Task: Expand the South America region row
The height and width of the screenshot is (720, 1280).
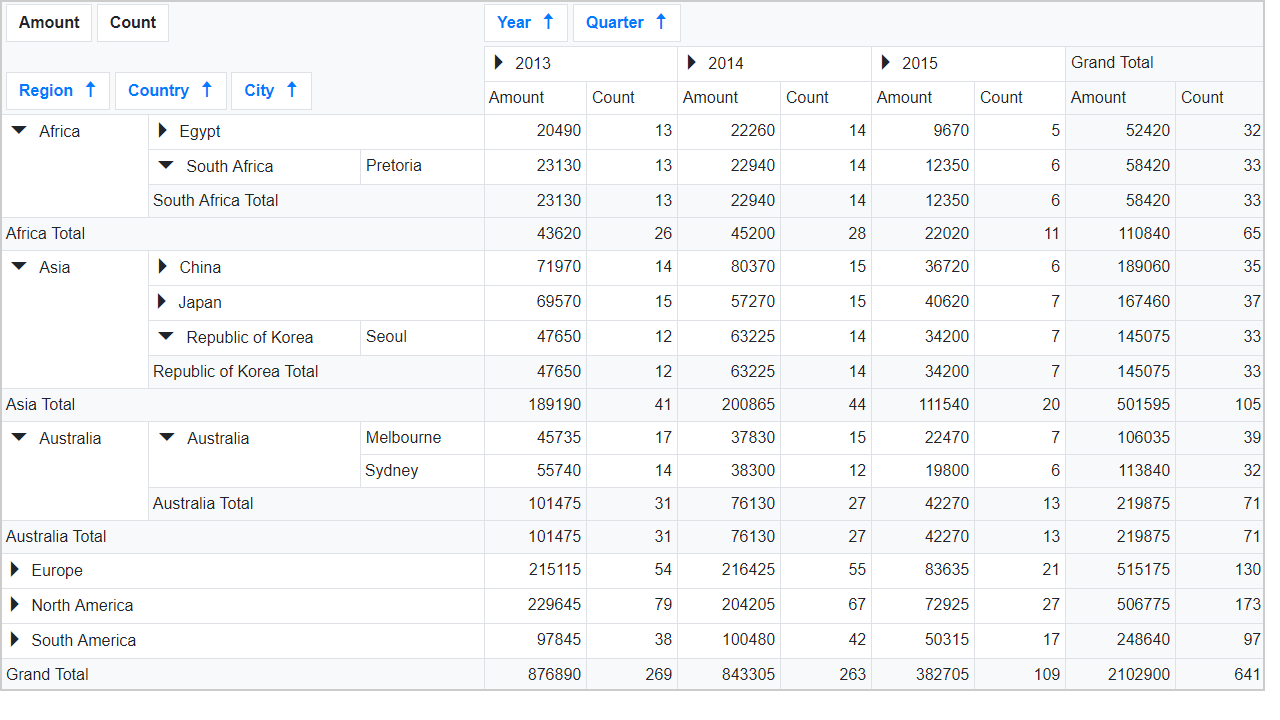Action: coord(15,640)
